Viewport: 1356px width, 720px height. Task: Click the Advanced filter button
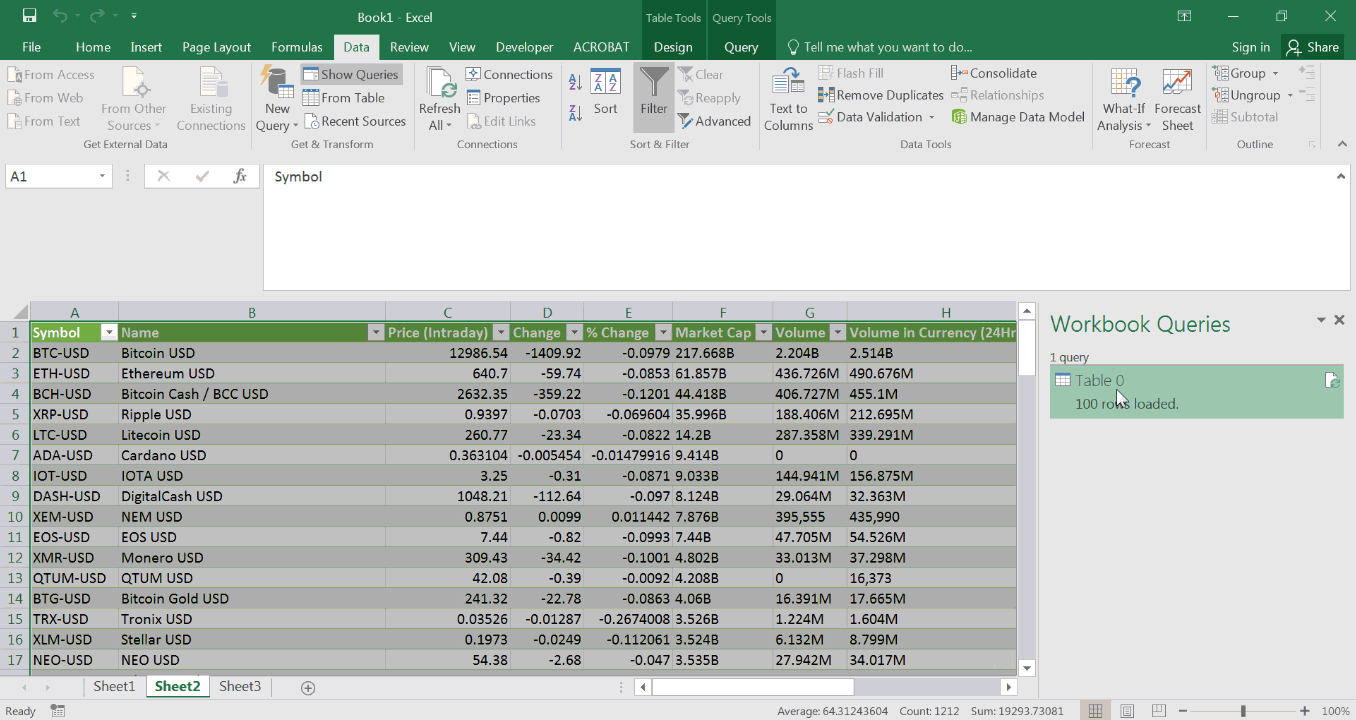click(x=714, y=121)
